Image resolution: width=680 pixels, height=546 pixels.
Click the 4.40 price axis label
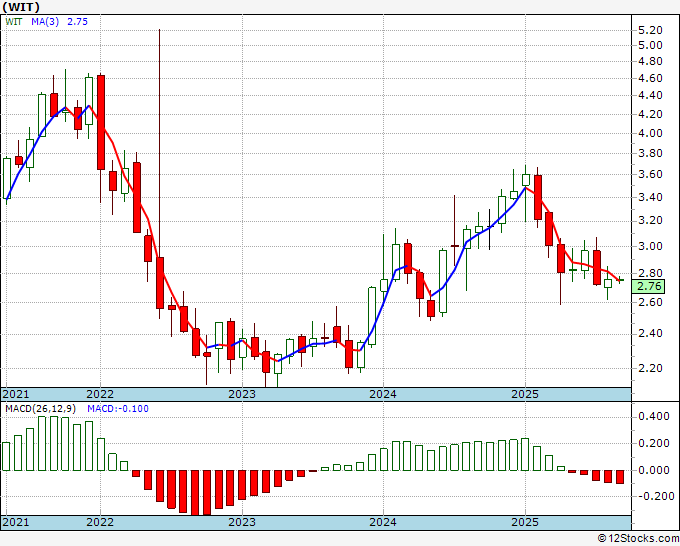point(651,95)
